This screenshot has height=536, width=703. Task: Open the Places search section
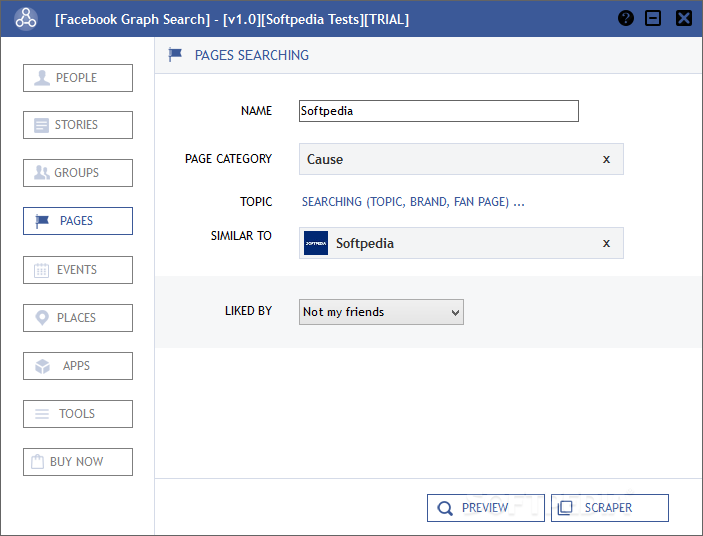pos(78,318)
